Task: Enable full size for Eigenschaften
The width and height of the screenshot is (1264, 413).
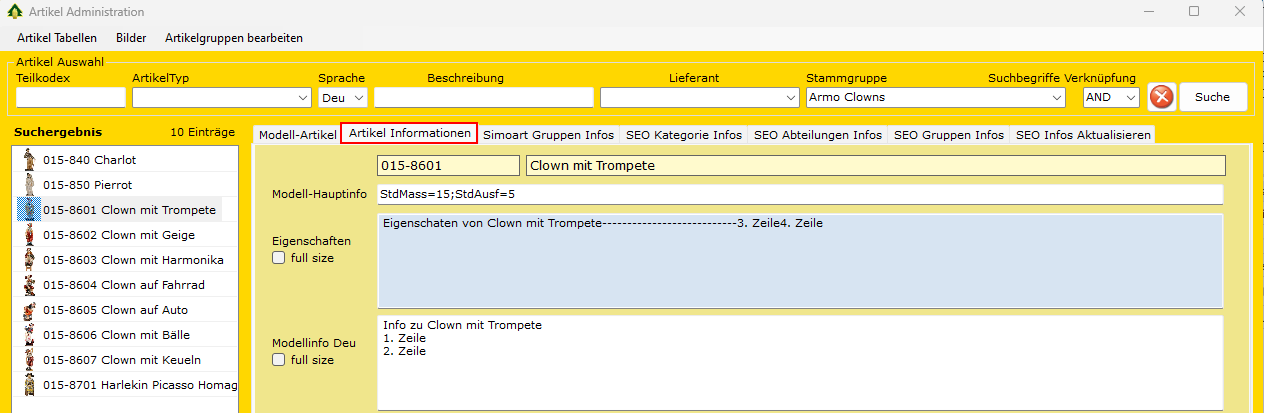Action: 279,258
